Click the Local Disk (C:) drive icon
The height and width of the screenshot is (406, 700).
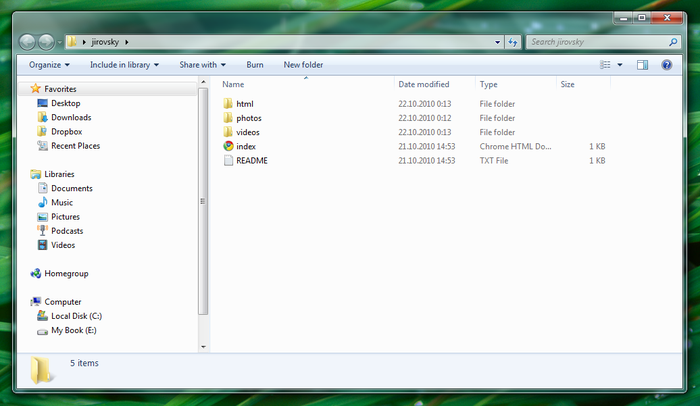(x=42, y=316)
